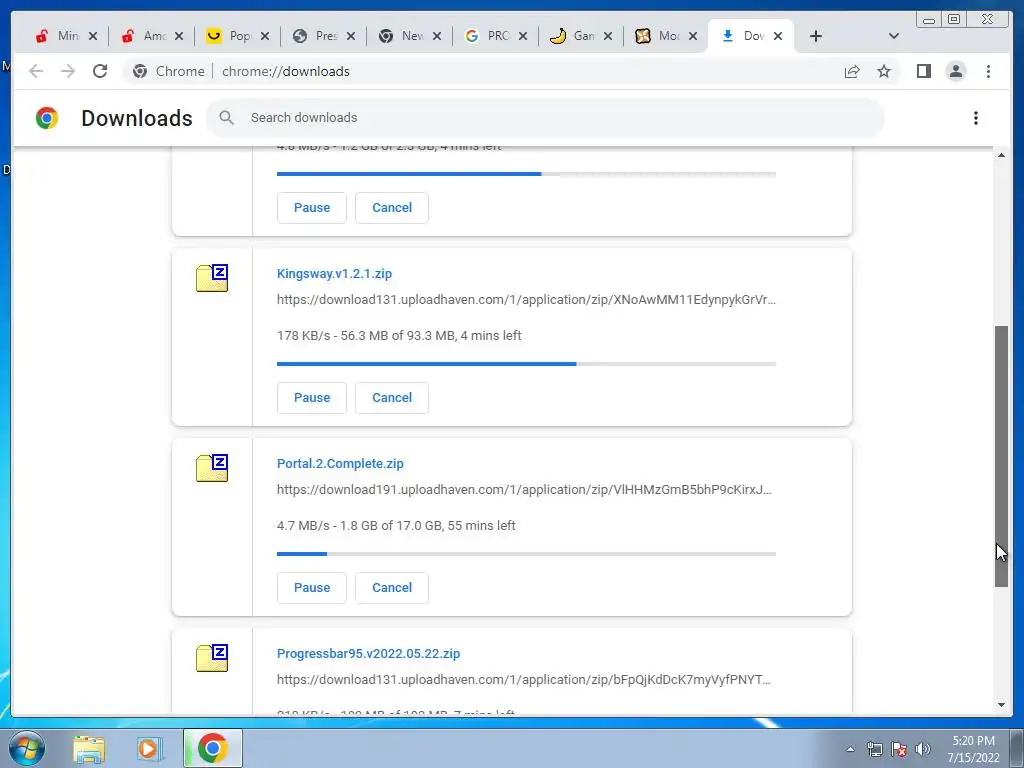Click the search magnifier icon
This screenshot has height=768, width=1024.
click(227, 118)
